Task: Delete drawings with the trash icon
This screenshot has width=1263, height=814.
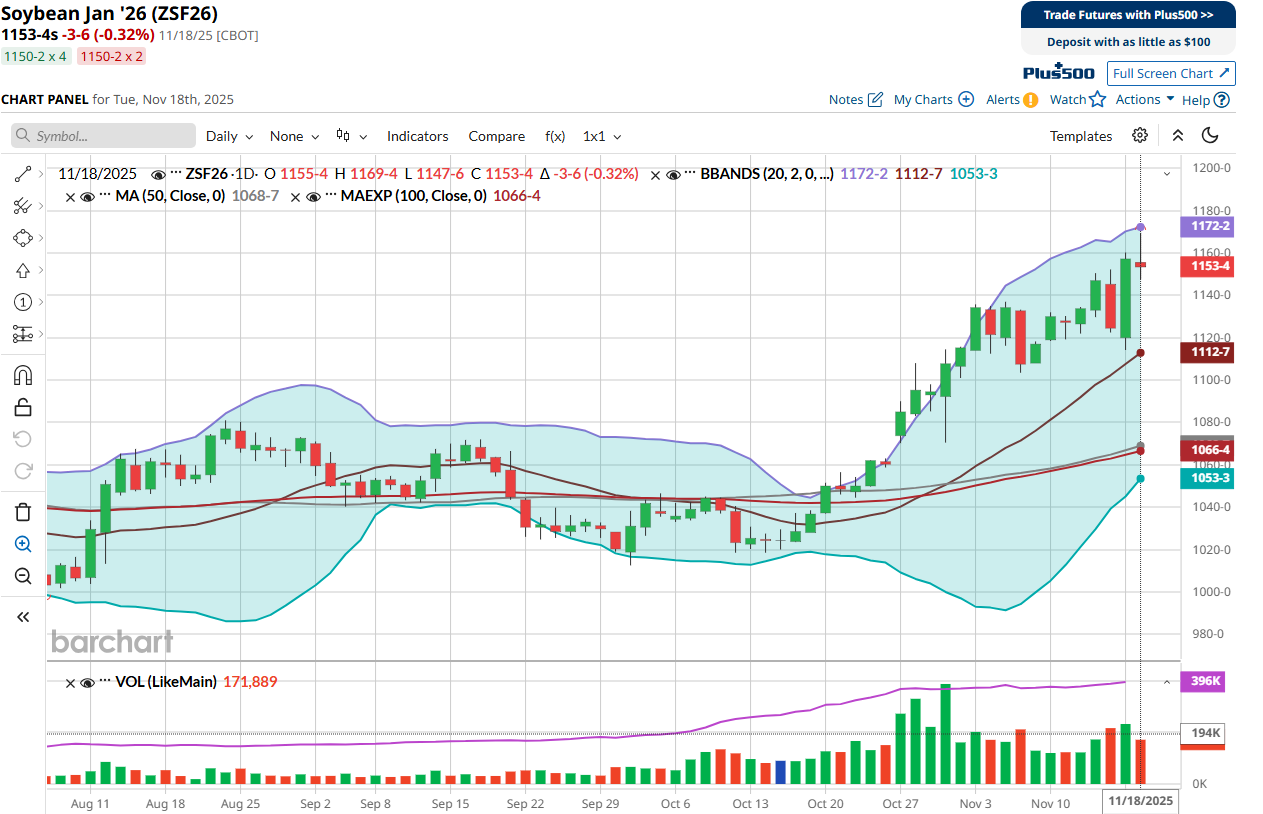Action: click(x=22, y=511)
